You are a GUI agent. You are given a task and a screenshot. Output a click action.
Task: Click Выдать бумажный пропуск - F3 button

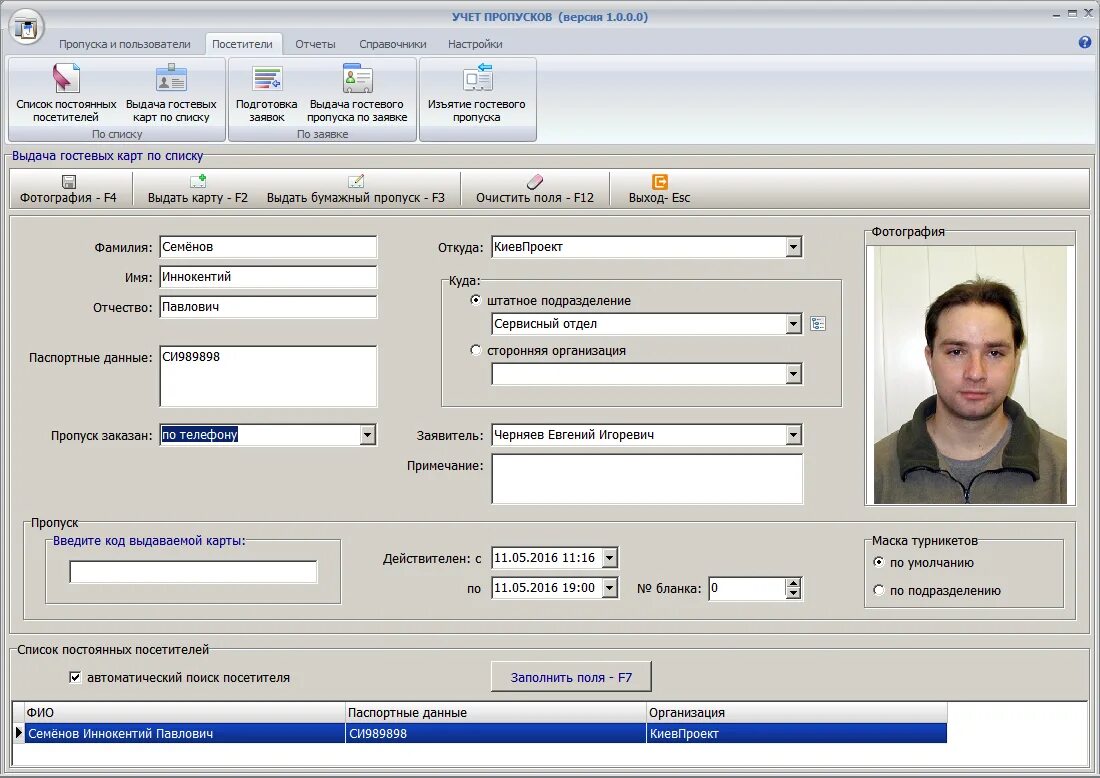coord(356,189)
